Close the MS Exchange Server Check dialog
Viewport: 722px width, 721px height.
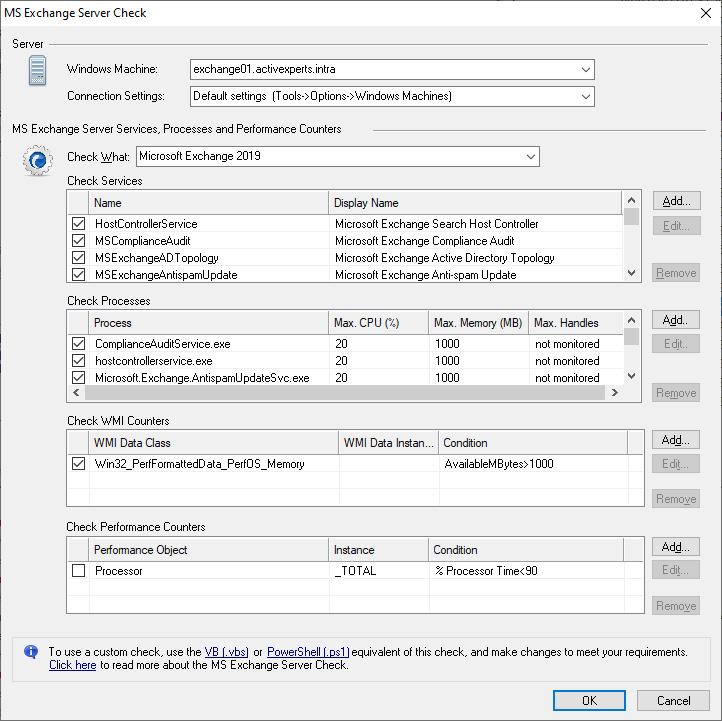[705, 13]
